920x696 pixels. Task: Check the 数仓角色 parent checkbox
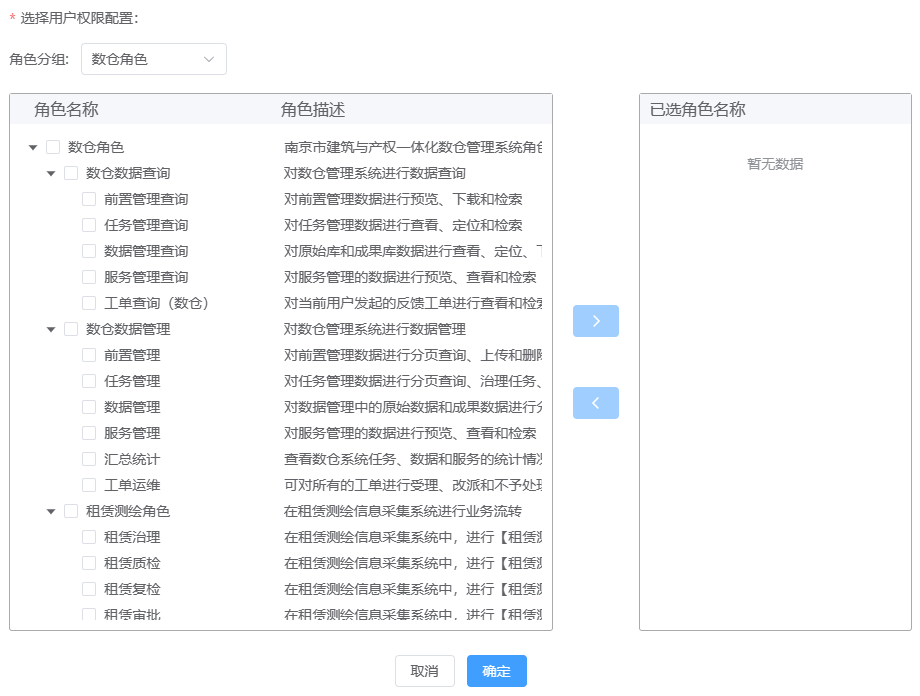[53, 146]
